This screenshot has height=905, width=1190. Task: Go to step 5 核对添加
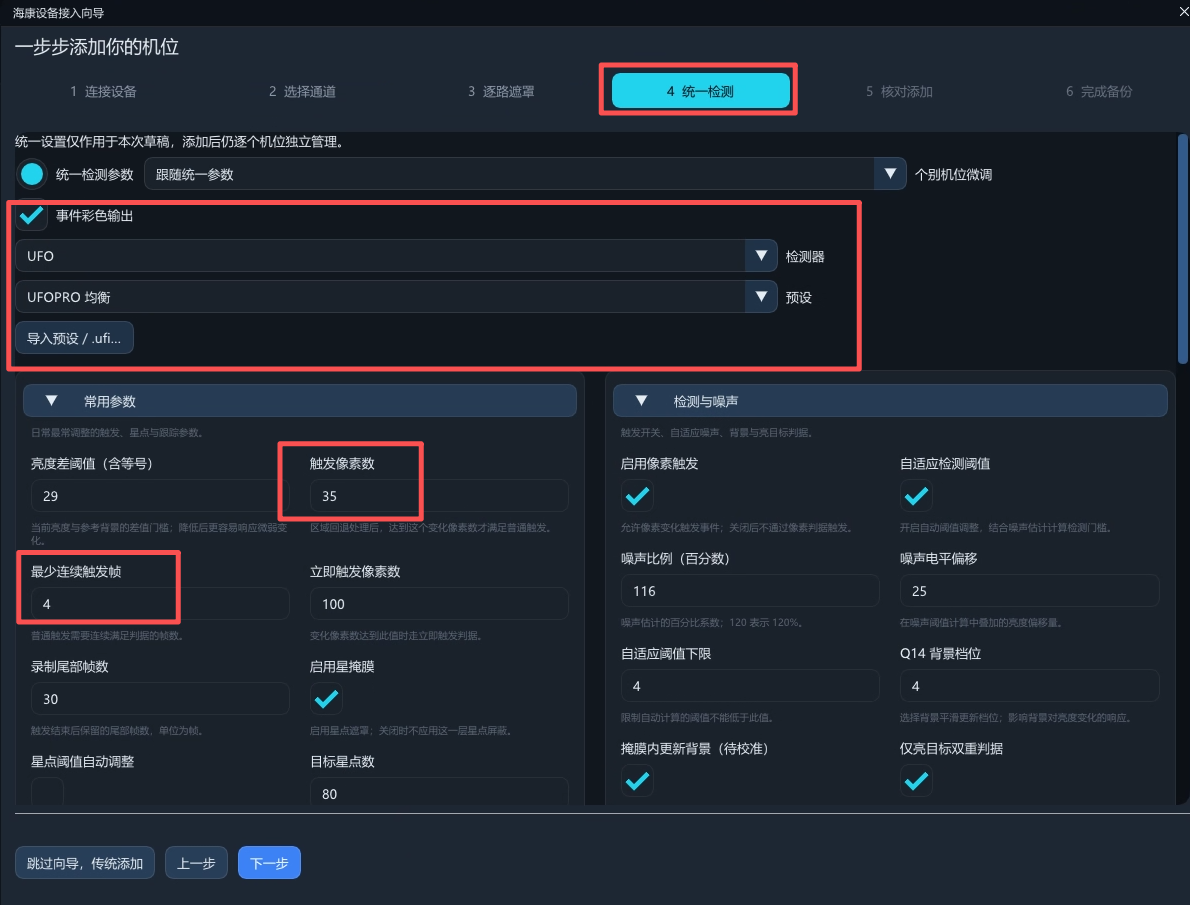[899, 91]
